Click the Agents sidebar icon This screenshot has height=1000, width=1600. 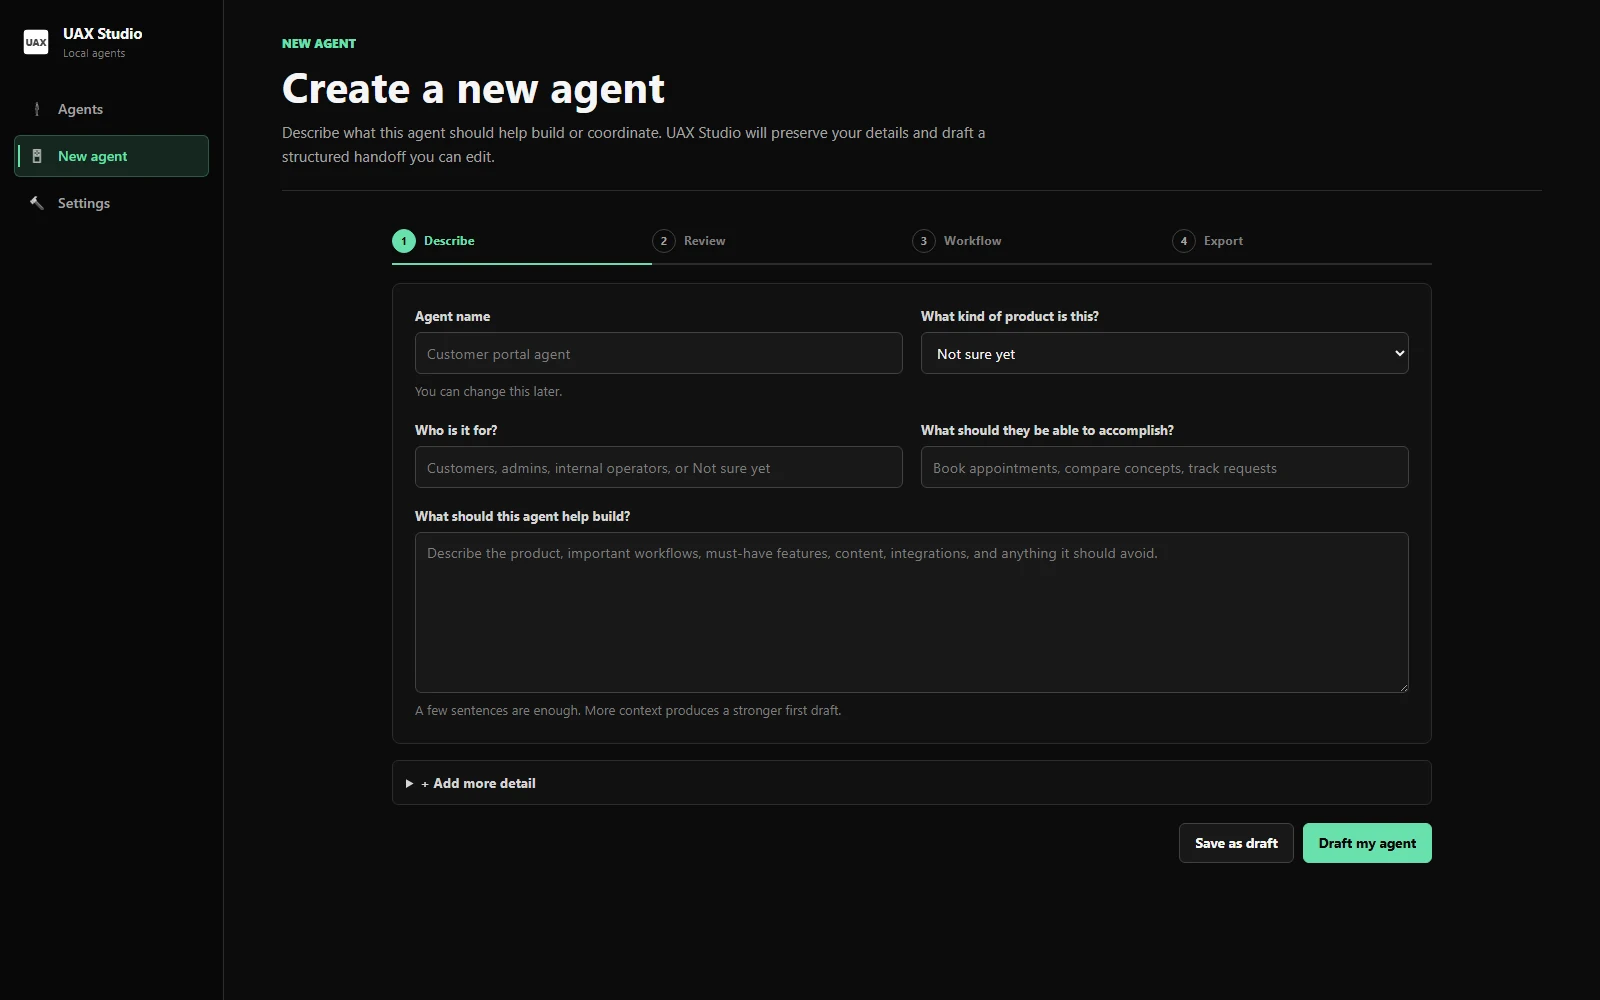click(x=37, y=109)
